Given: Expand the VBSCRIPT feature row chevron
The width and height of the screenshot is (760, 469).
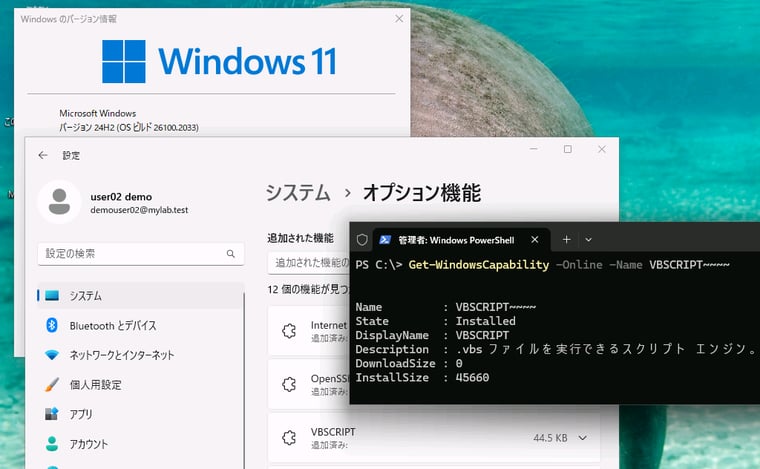Looking at the screenshot, I should (x=583, y=438).
